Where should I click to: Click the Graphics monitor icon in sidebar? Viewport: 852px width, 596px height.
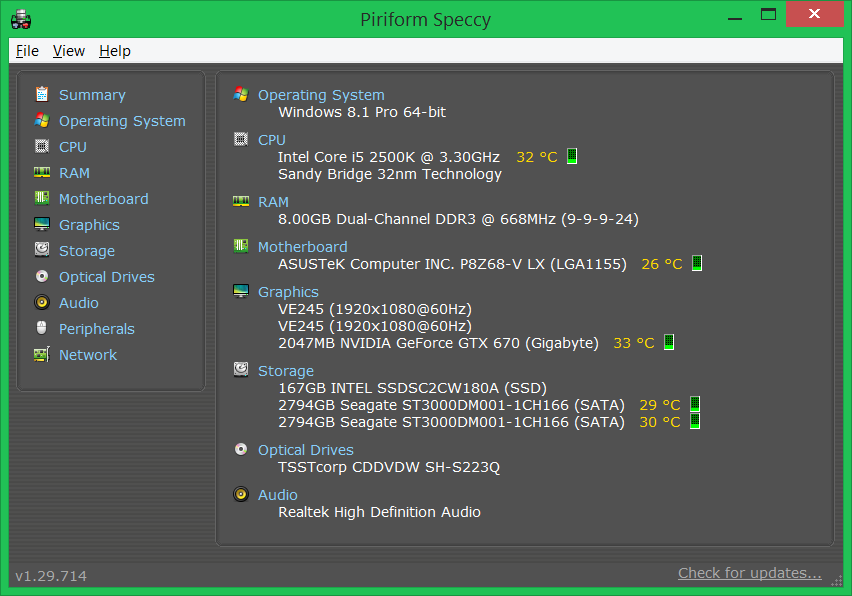(x=42, y=224)
